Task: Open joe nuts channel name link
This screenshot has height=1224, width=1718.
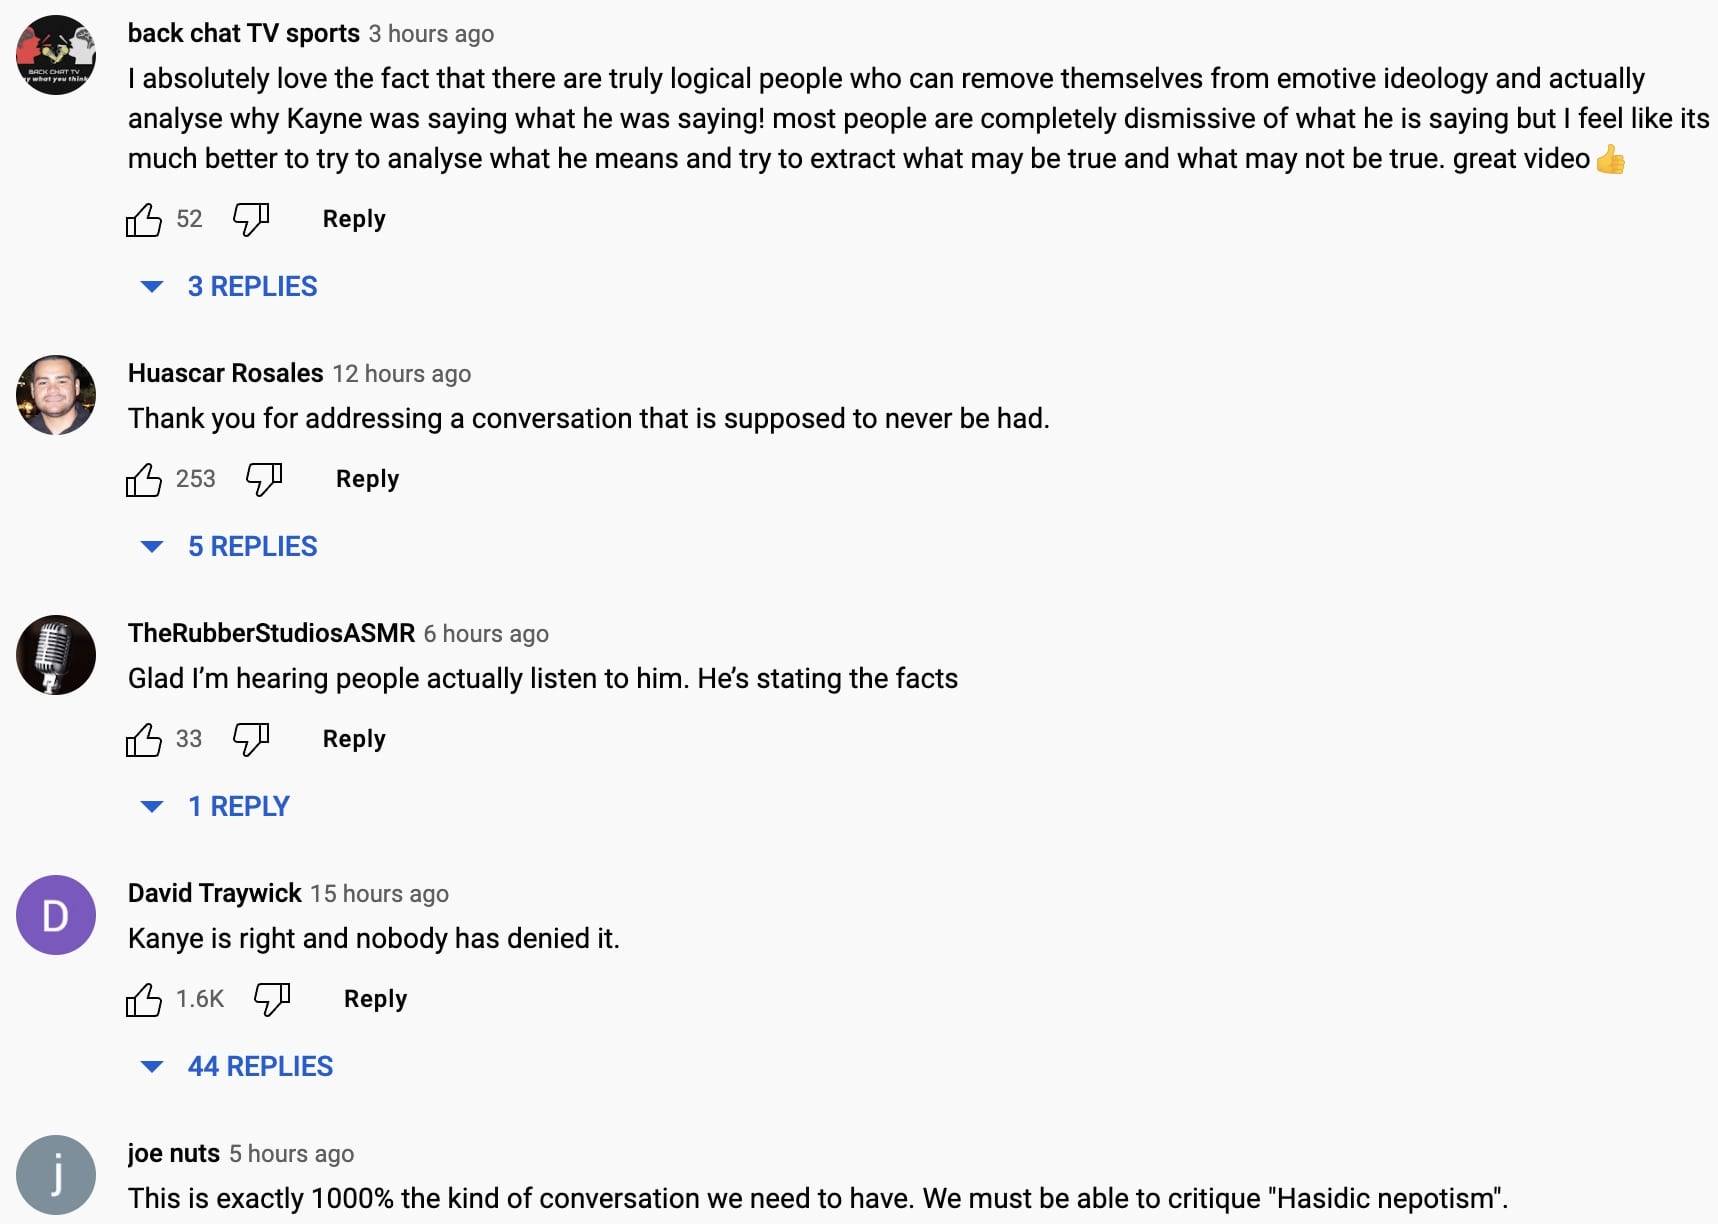Action: click(174, 1153)
